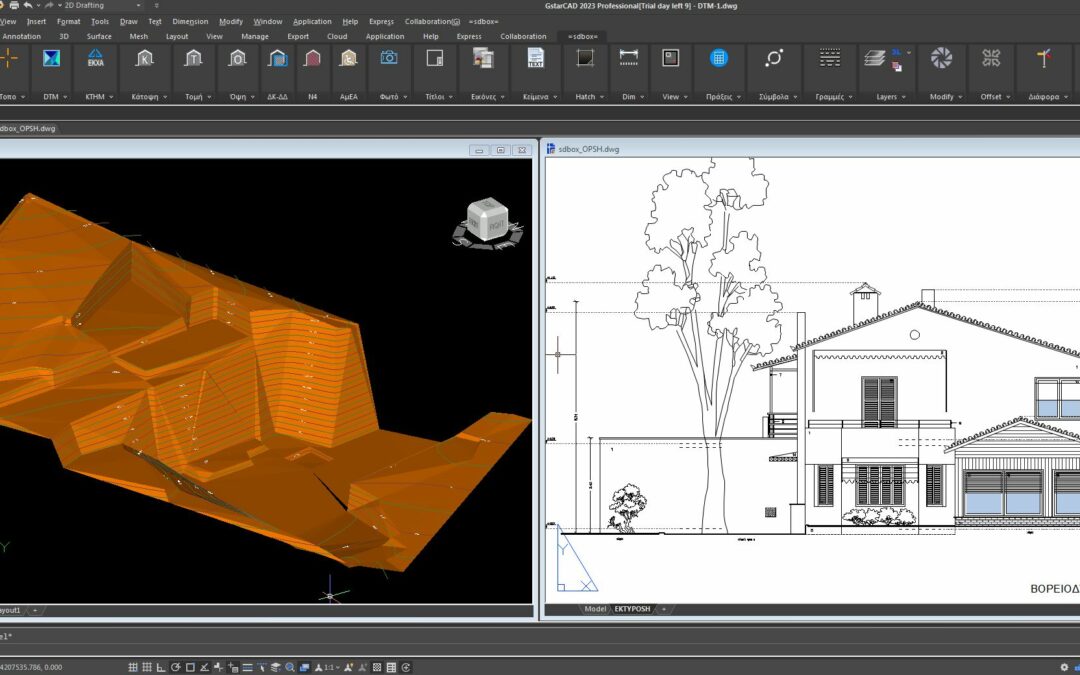
Task: Click the DTM tool icon
Action: 51,59
